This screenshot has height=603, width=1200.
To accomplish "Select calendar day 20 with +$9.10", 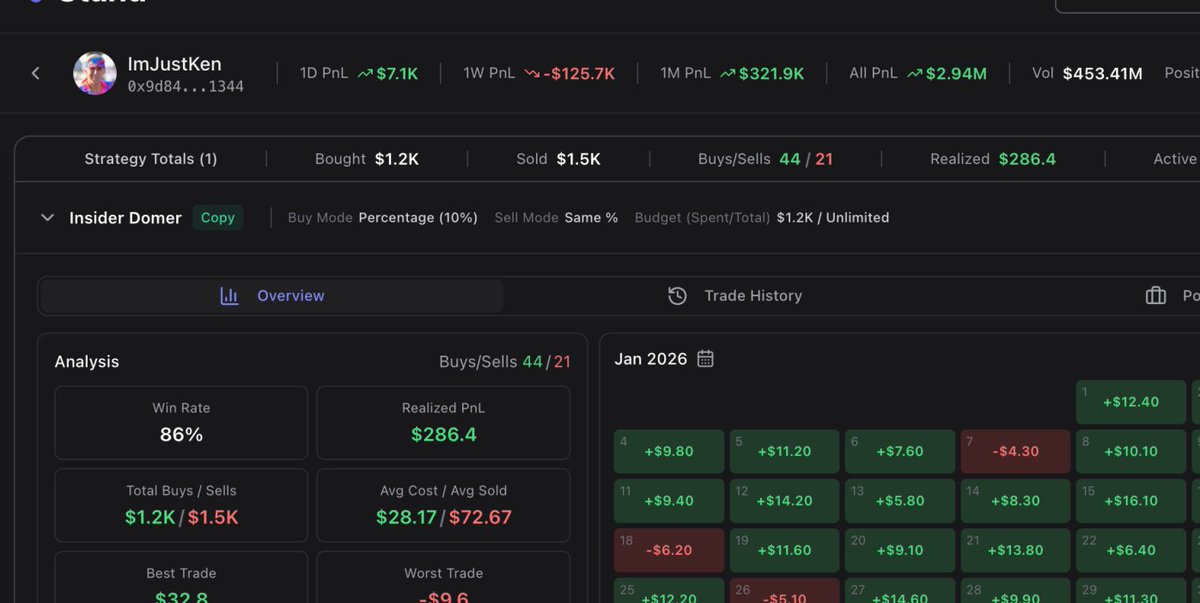I will 900,550.
